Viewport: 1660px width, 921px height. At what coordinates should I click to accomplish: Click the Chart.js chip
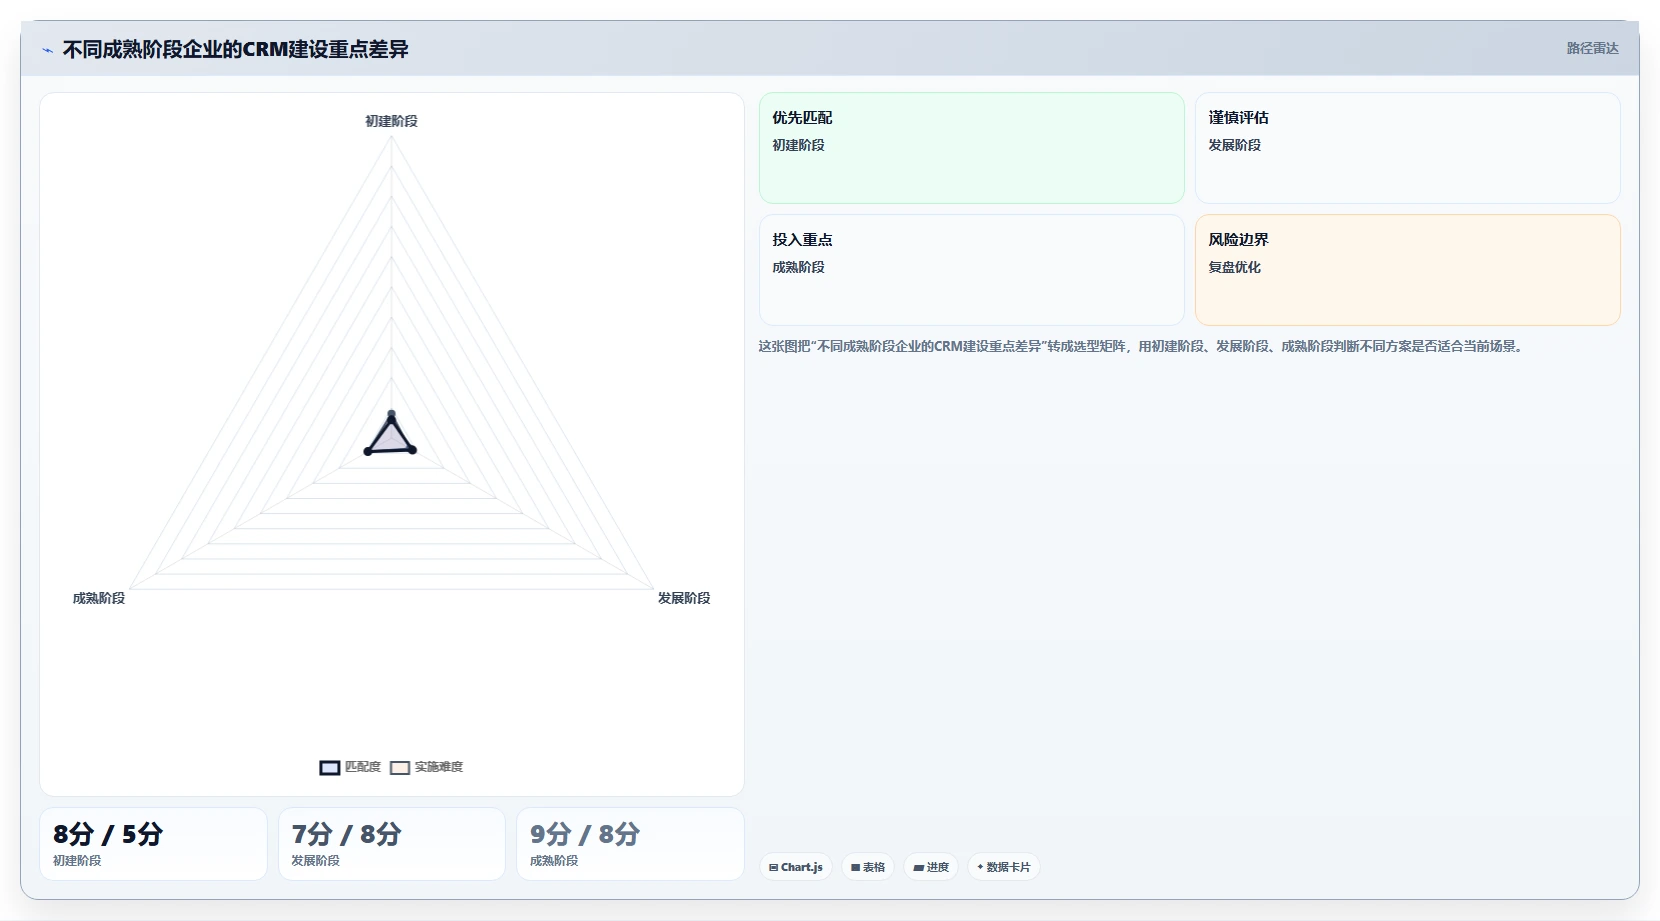796,867
